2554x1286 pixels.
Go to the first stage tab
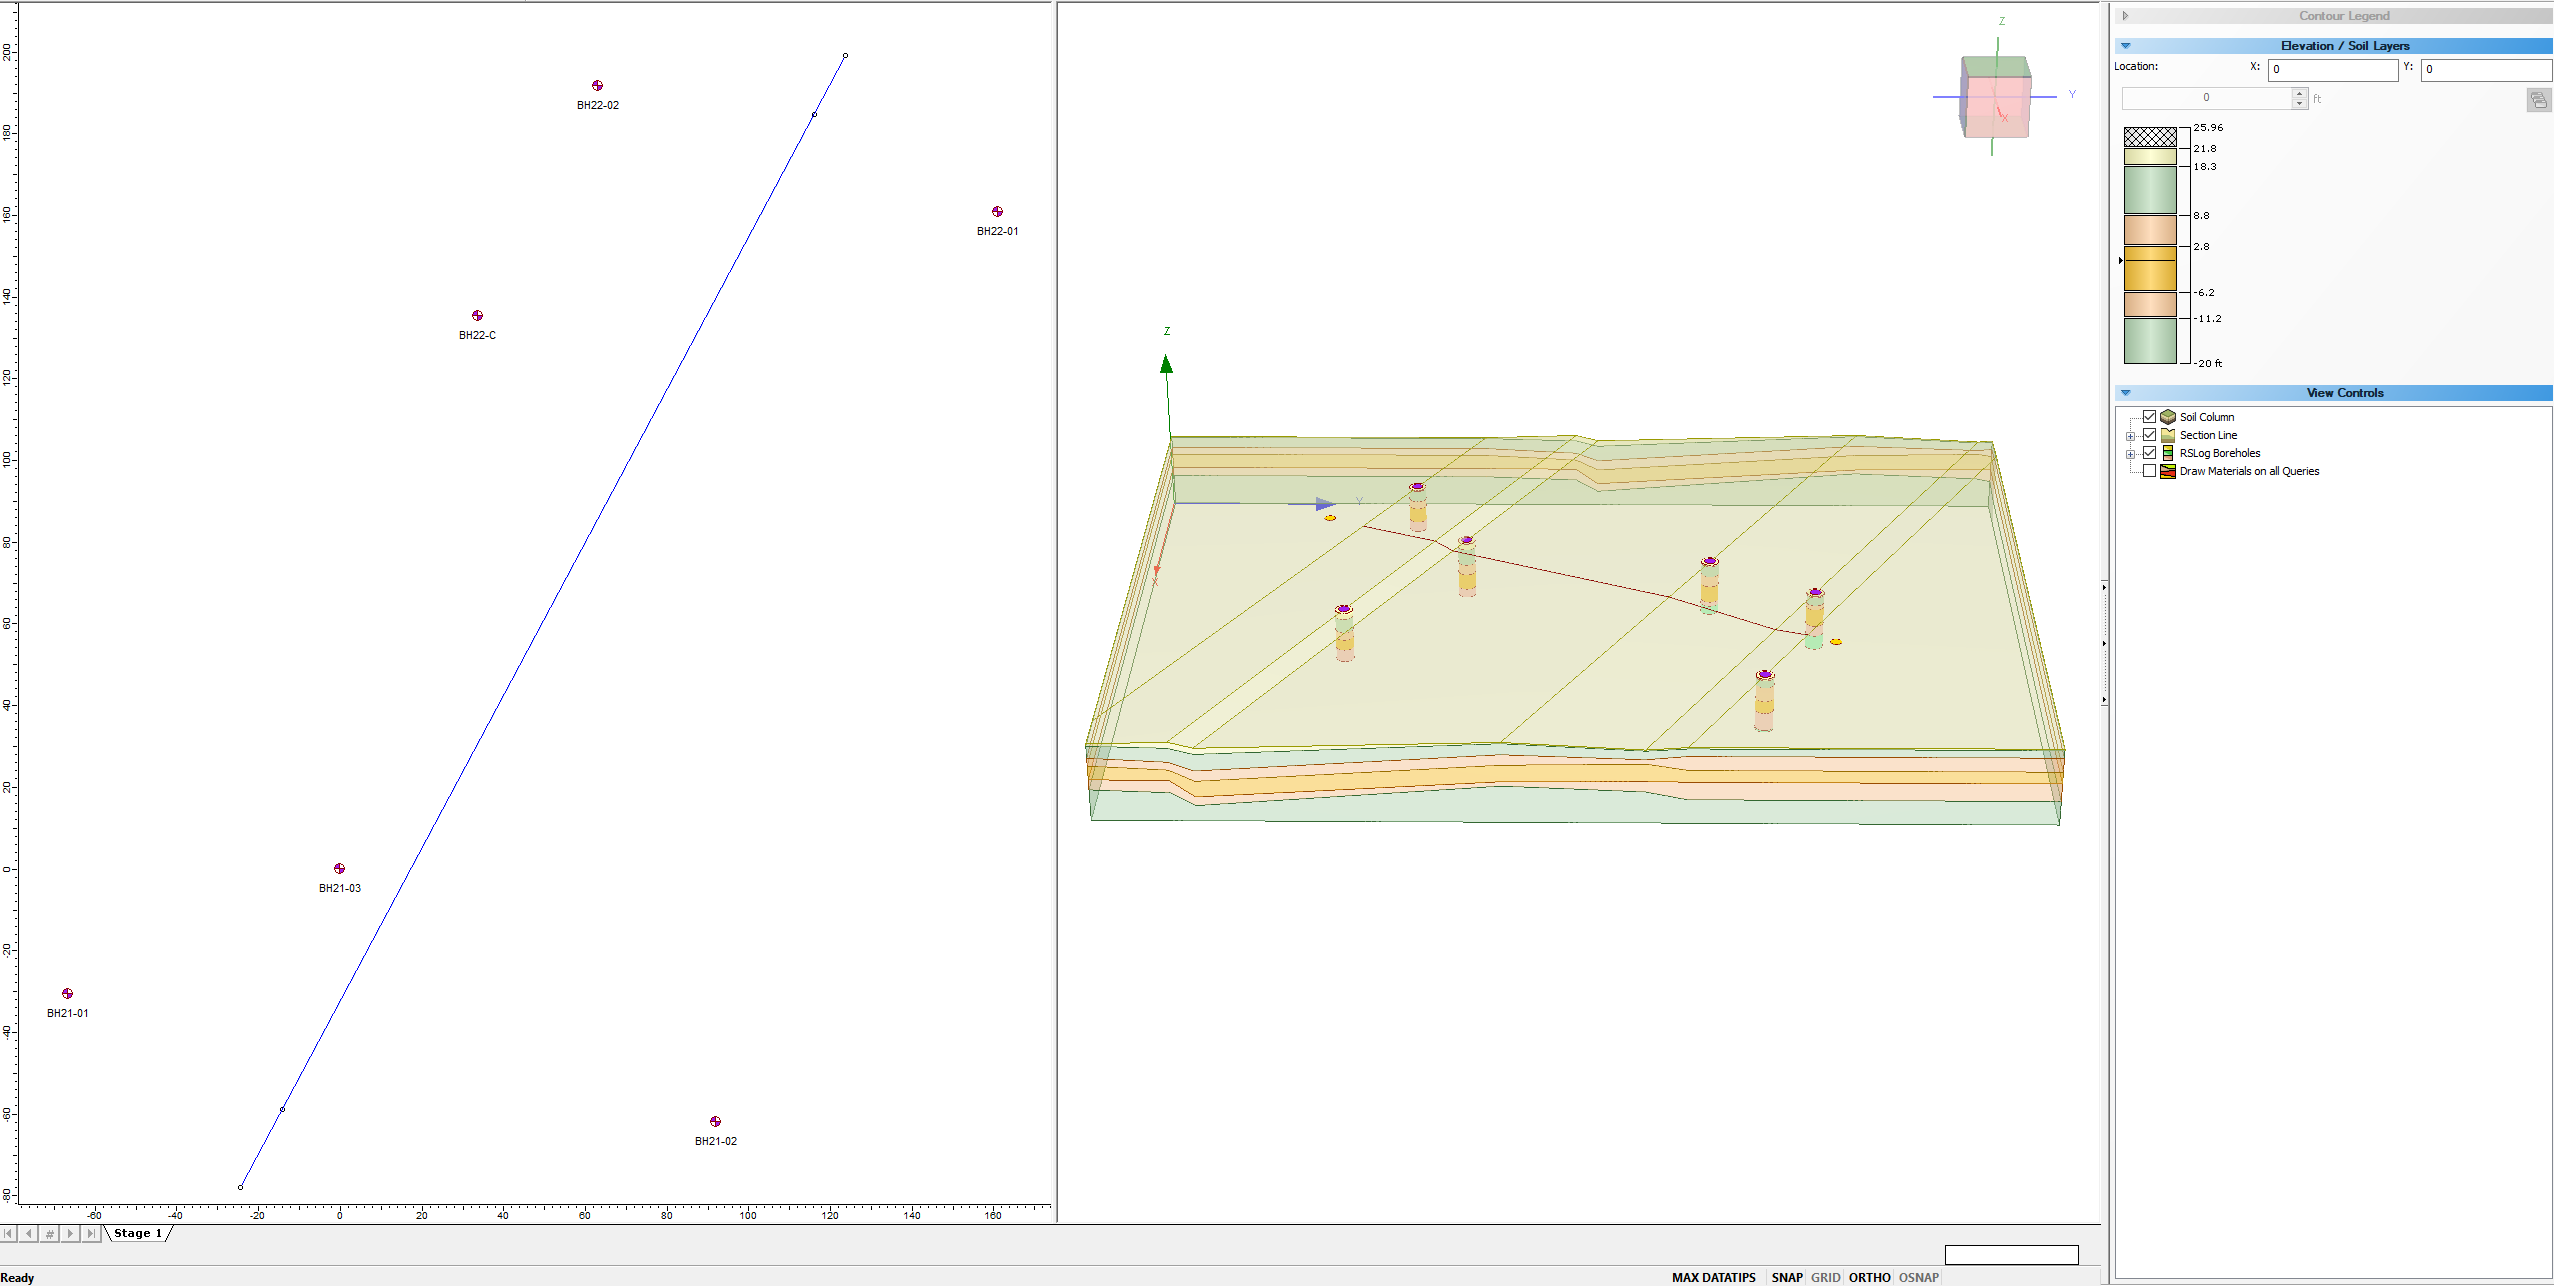(9, 1234)
